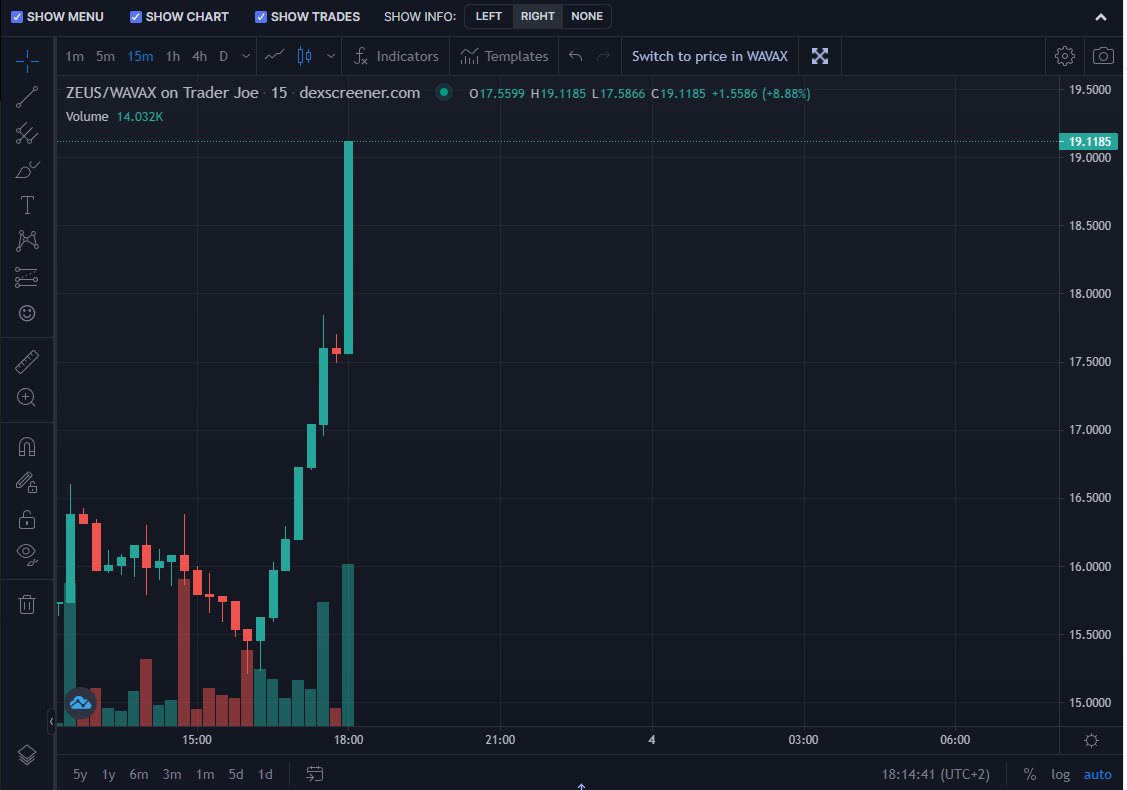Open prediction and measurement tools
1127x790 pixels.
pos(27,277)
